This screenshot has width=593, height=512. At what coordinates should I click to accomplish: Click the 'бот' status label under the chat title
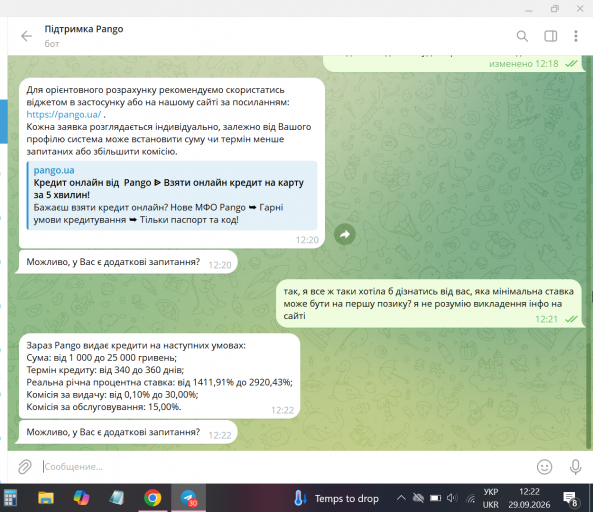pyautogui.click(x=52, y=44)
